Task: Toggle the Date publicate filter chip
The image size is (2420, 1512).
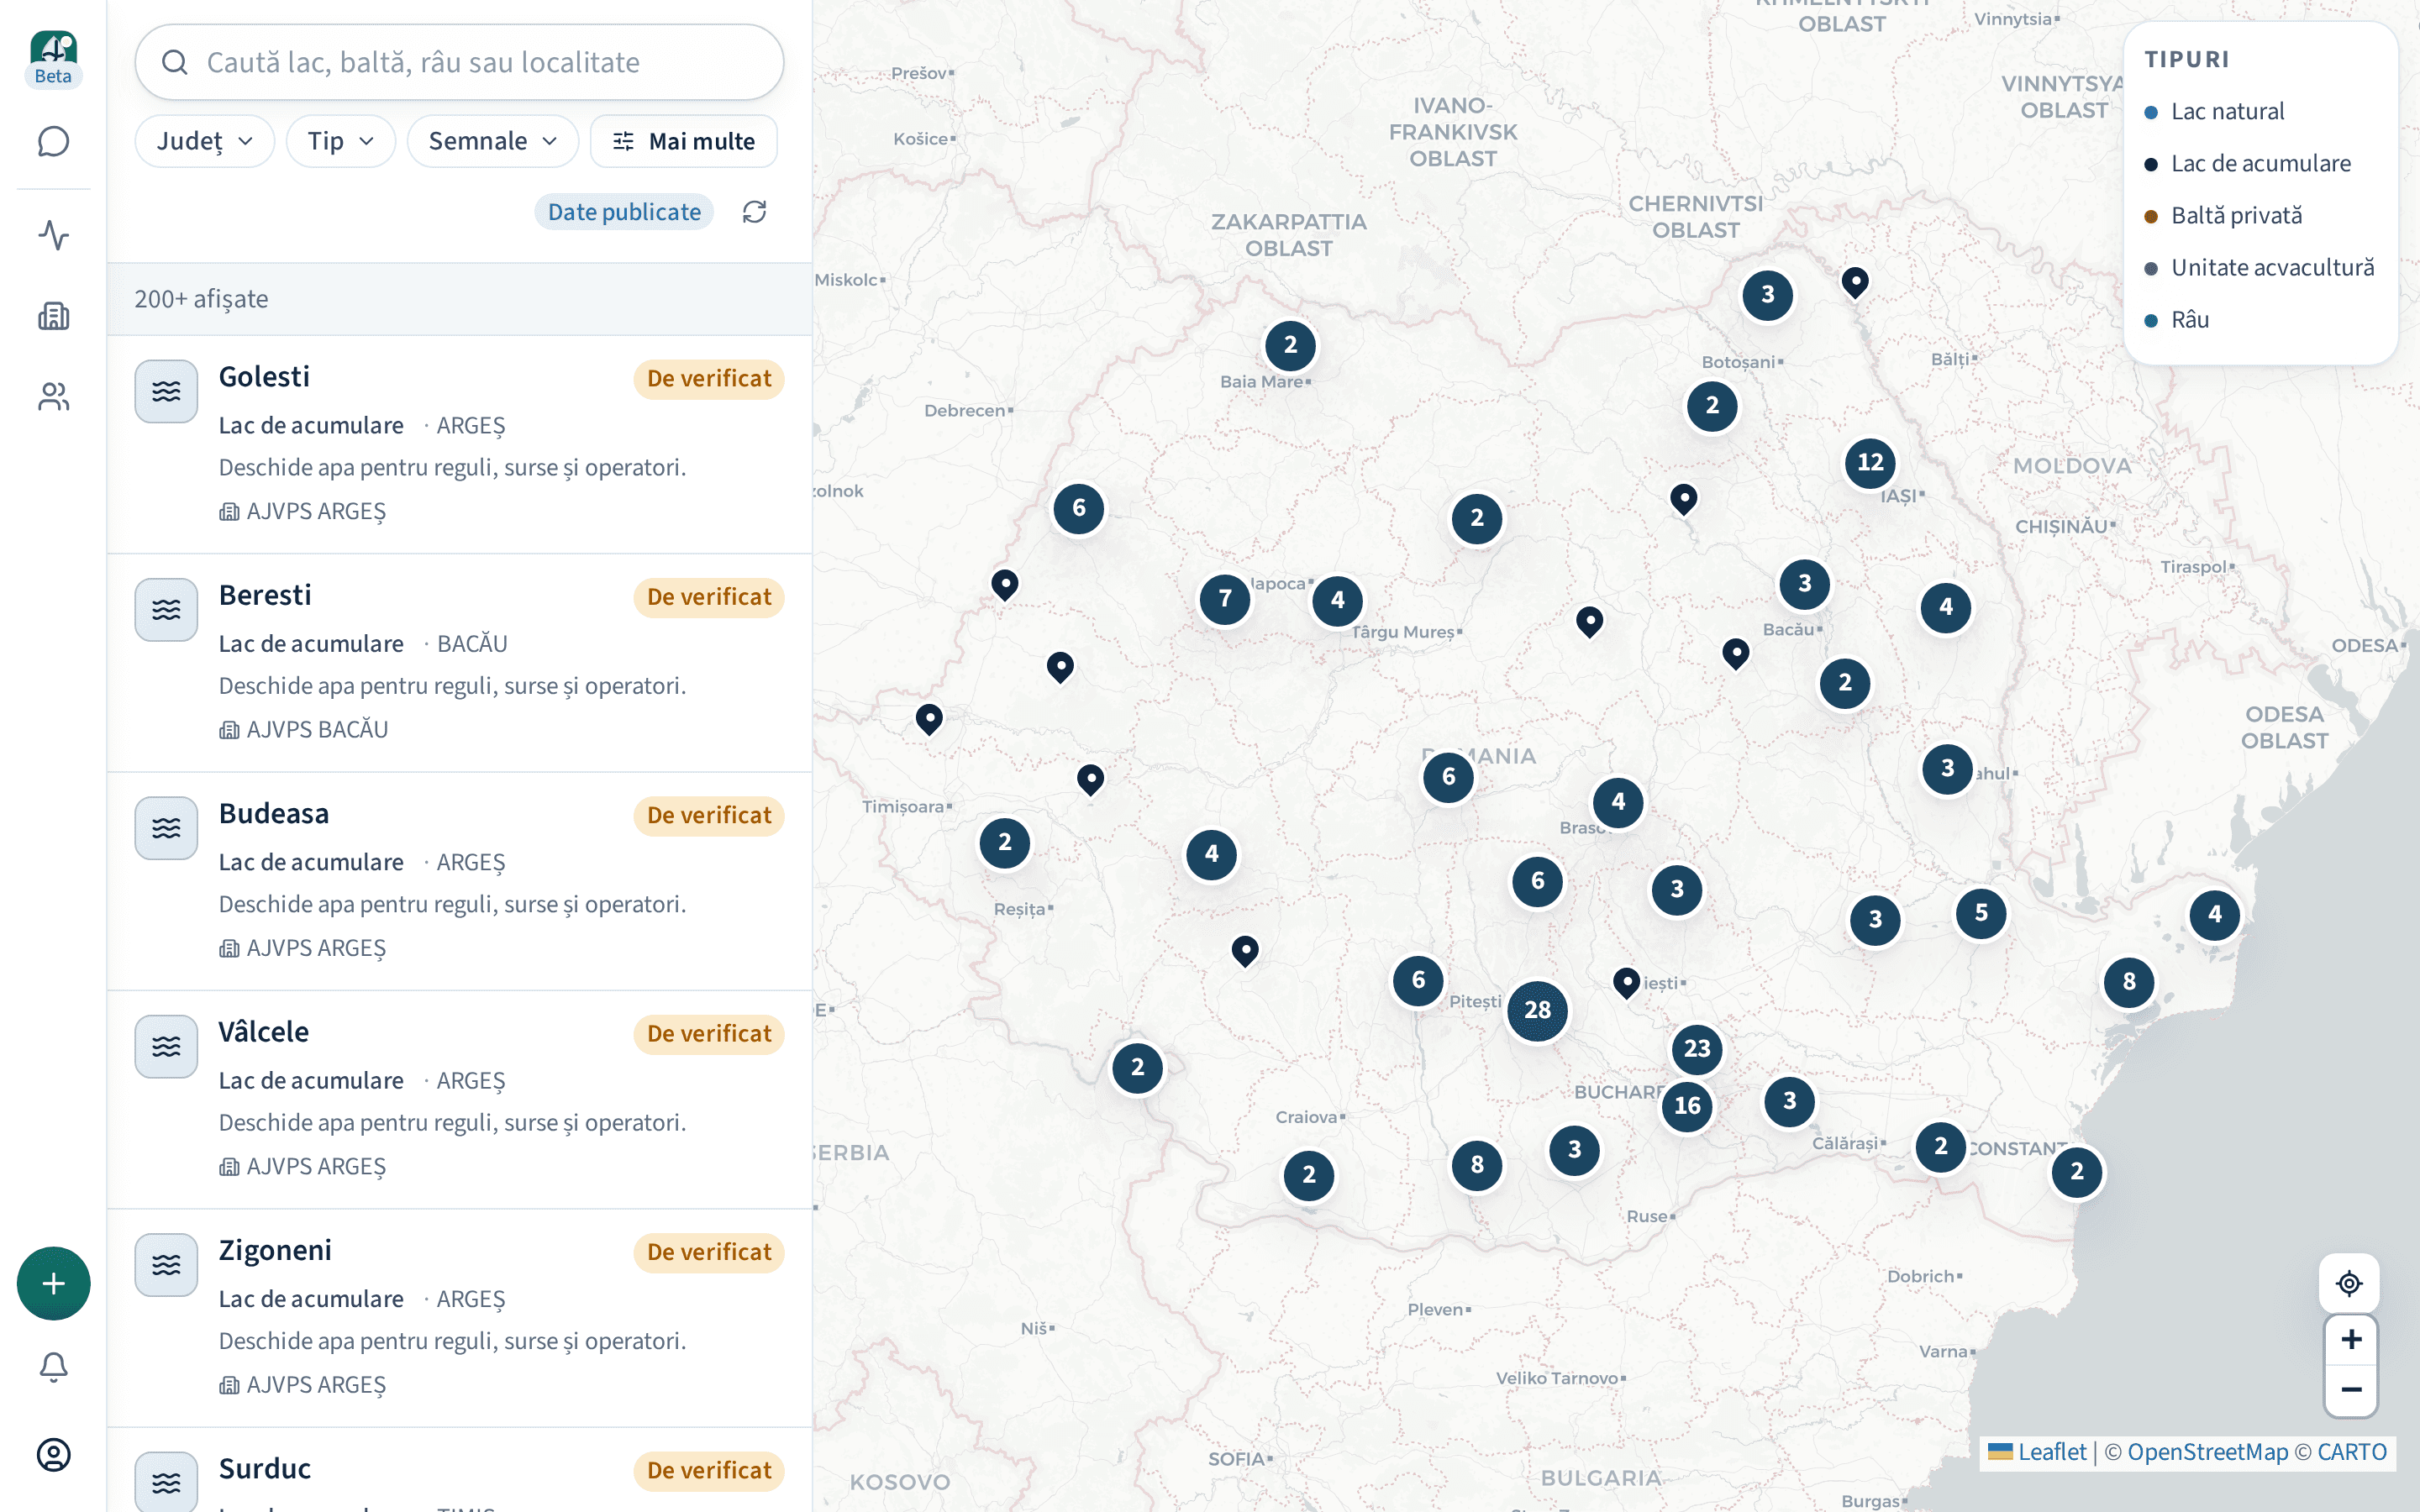Action: tap(624, 212)
